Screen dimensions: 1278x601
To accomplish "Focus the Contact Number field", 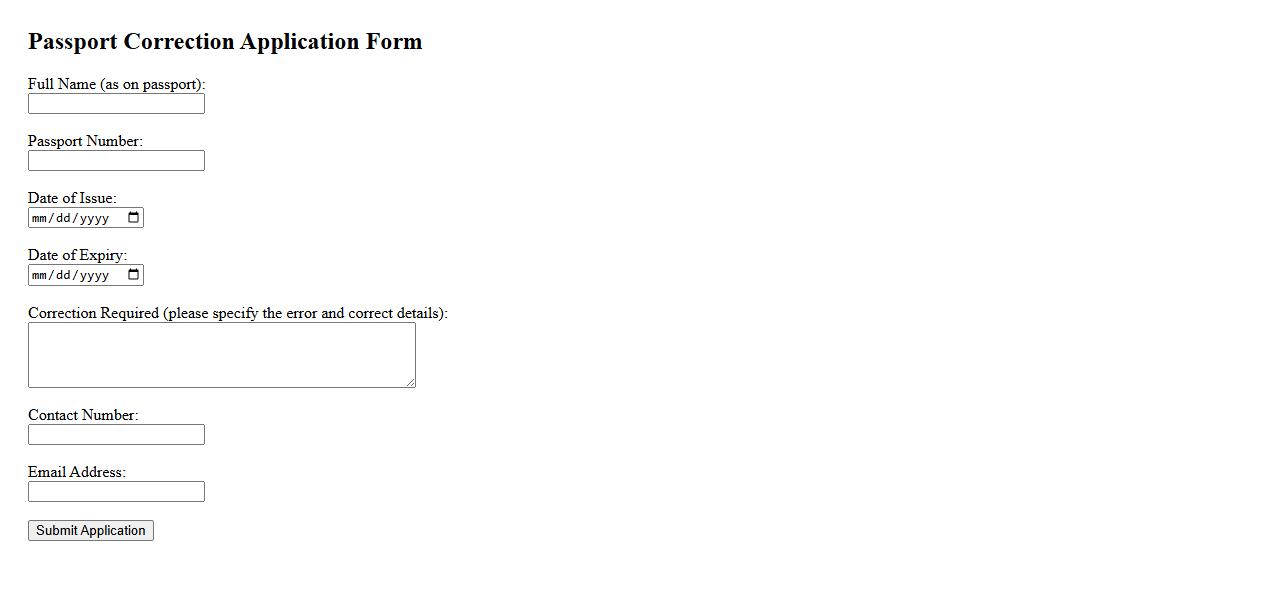I will click(x=116, y=435).
